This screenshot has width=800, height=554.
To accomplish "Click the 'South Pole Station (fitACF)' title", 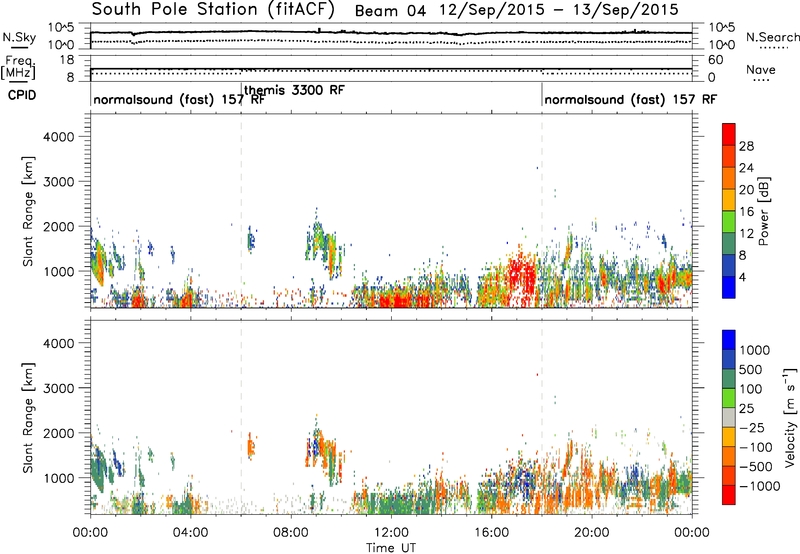I will [x=213, y=10].
